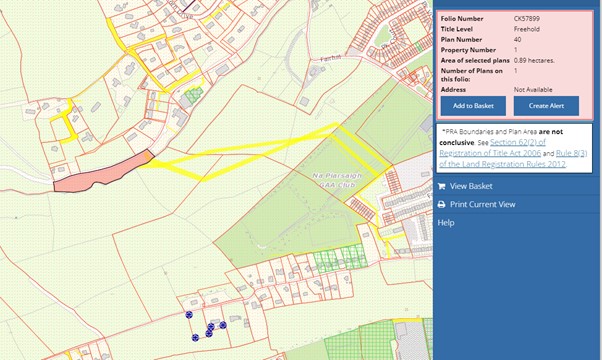Viewport: 602px width, 360px height.
Task: Open Section 62(2) Registration of Title Act link
Action: click(x=493, y=148)
